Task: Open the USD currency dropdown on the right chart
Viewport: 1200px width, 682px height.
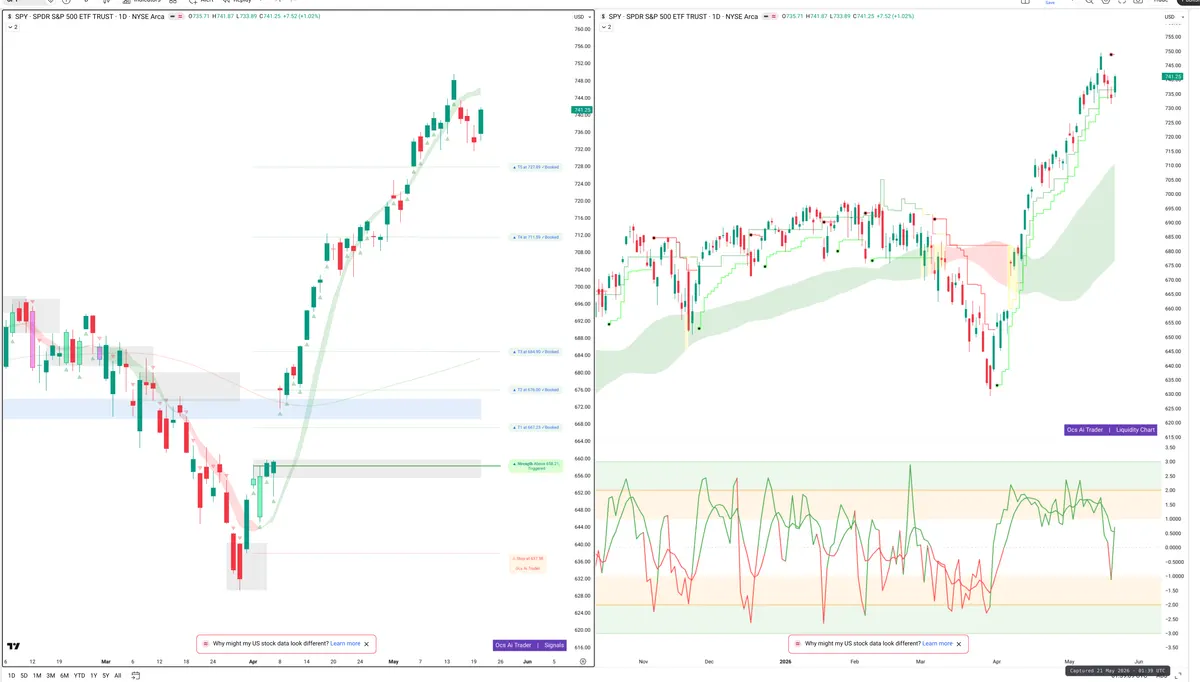Action: pos(1172,17)
